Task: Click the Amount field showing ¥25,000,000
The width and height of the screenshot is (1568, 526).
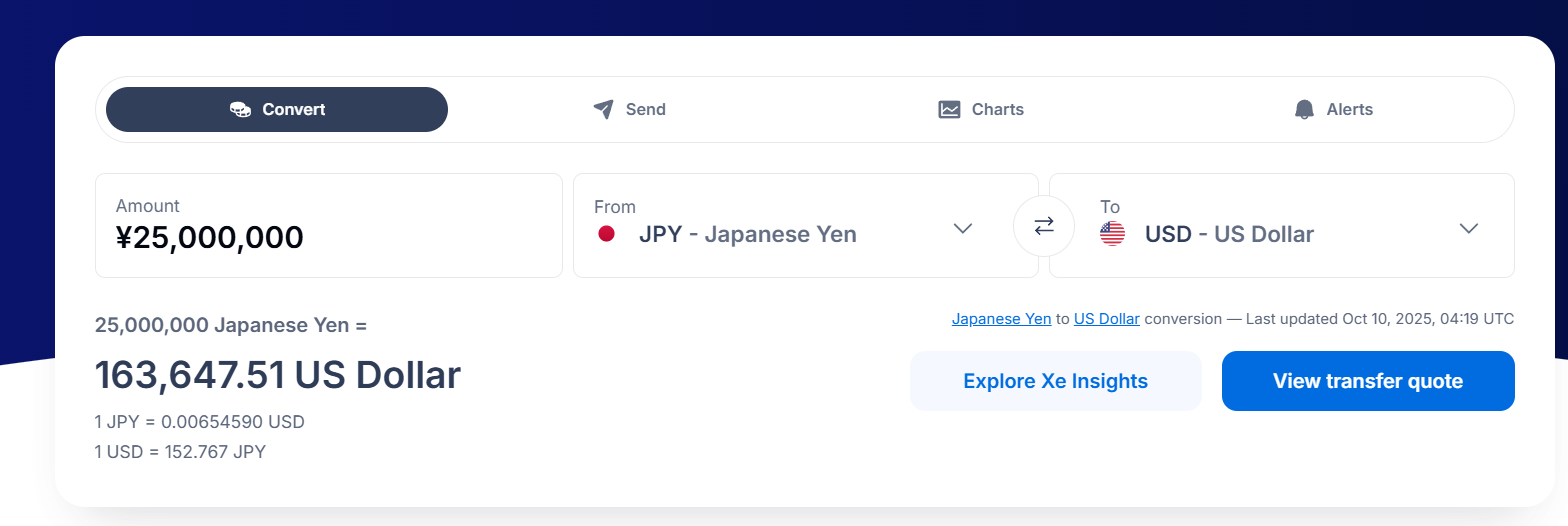Action: pos(329,226)
